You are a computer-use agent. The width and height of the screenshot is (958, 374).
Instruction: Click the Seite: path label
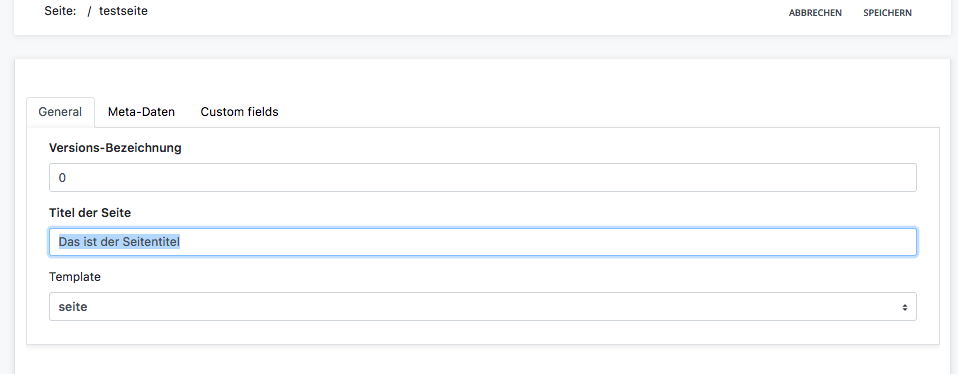60,11
